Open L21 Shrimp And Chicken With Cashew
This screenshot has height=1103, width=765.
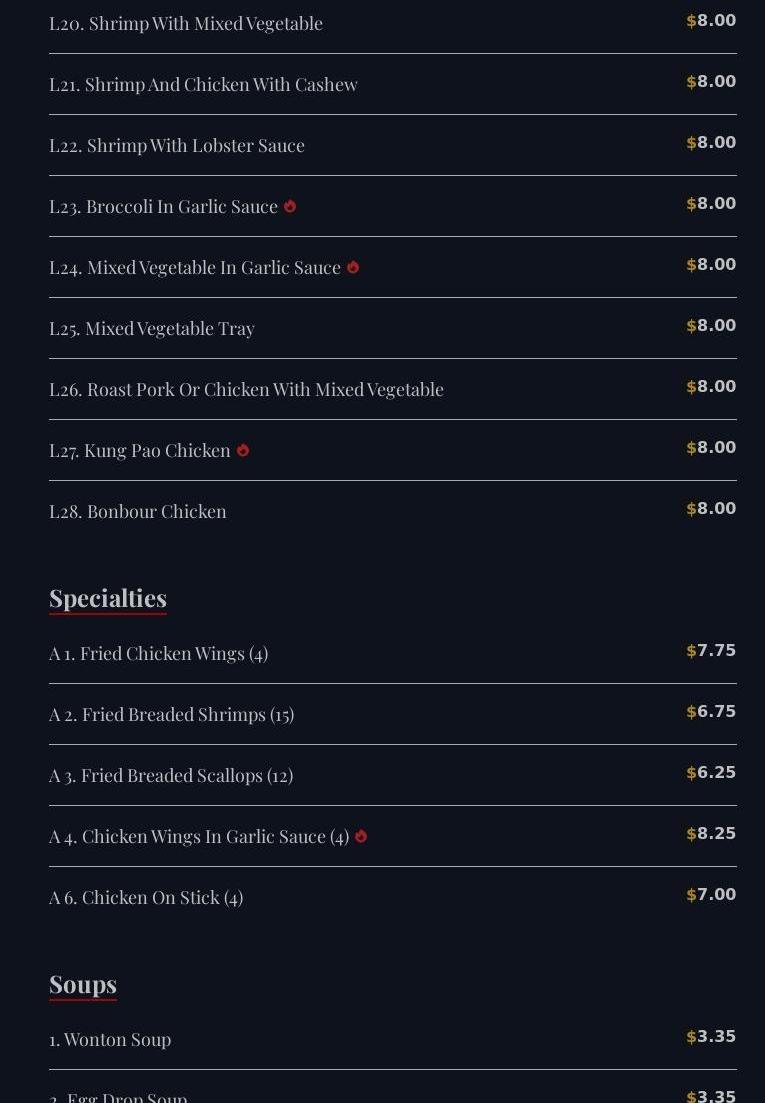203,84
